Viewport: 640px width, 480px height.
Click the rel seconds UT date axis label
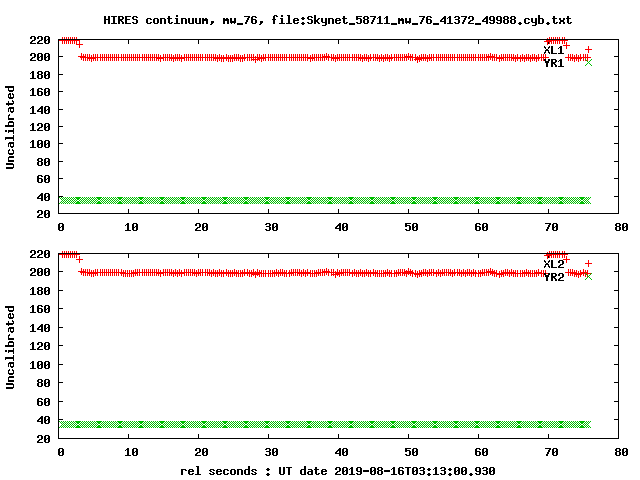point(338,471)
